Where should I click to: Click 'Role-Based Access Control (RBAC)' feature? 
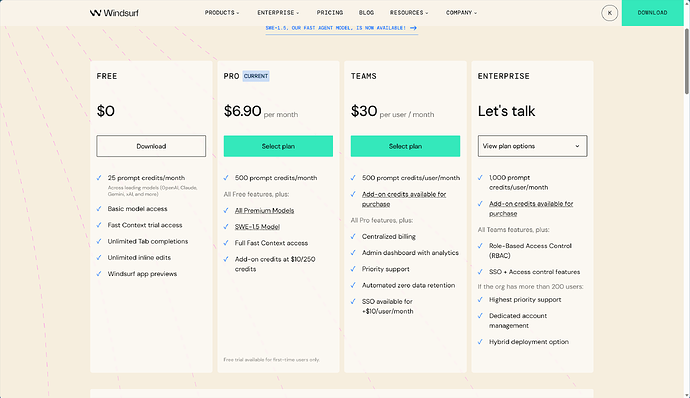point(530,251)
